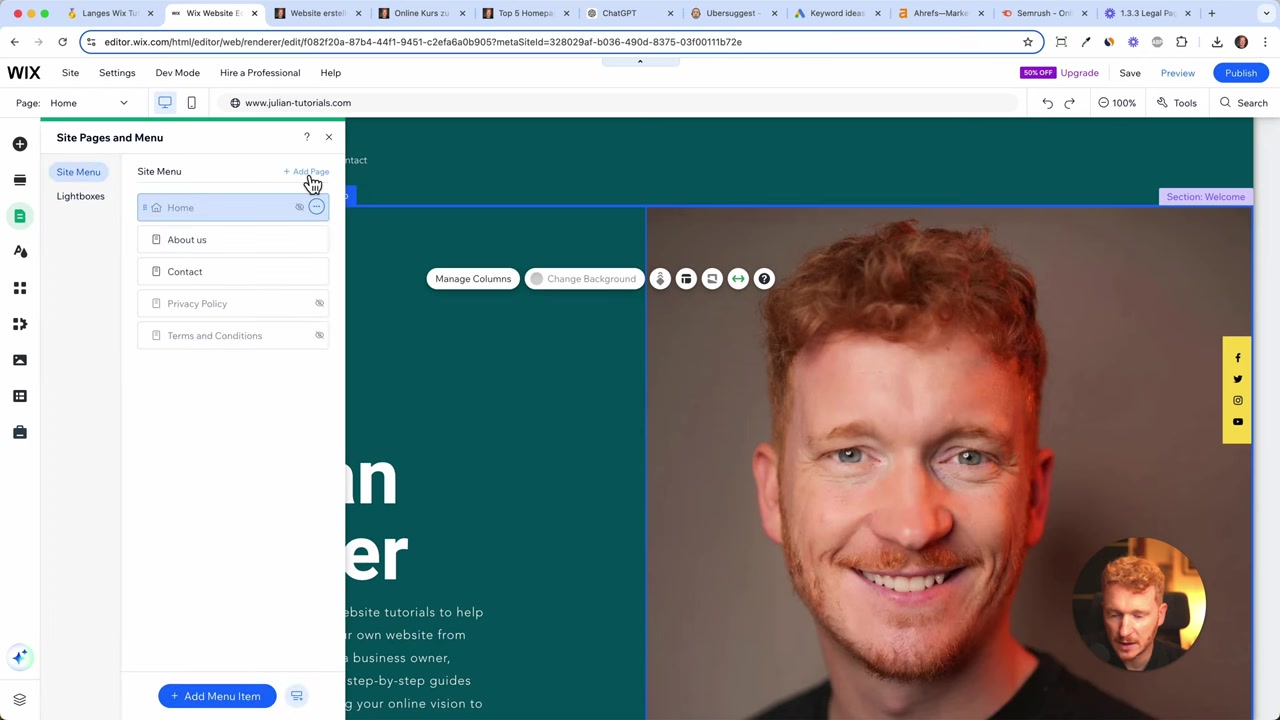Image resolution: width=1280 pixels, height=720 pixels.
Task: Redo the last action
Action: [1069, 103]
